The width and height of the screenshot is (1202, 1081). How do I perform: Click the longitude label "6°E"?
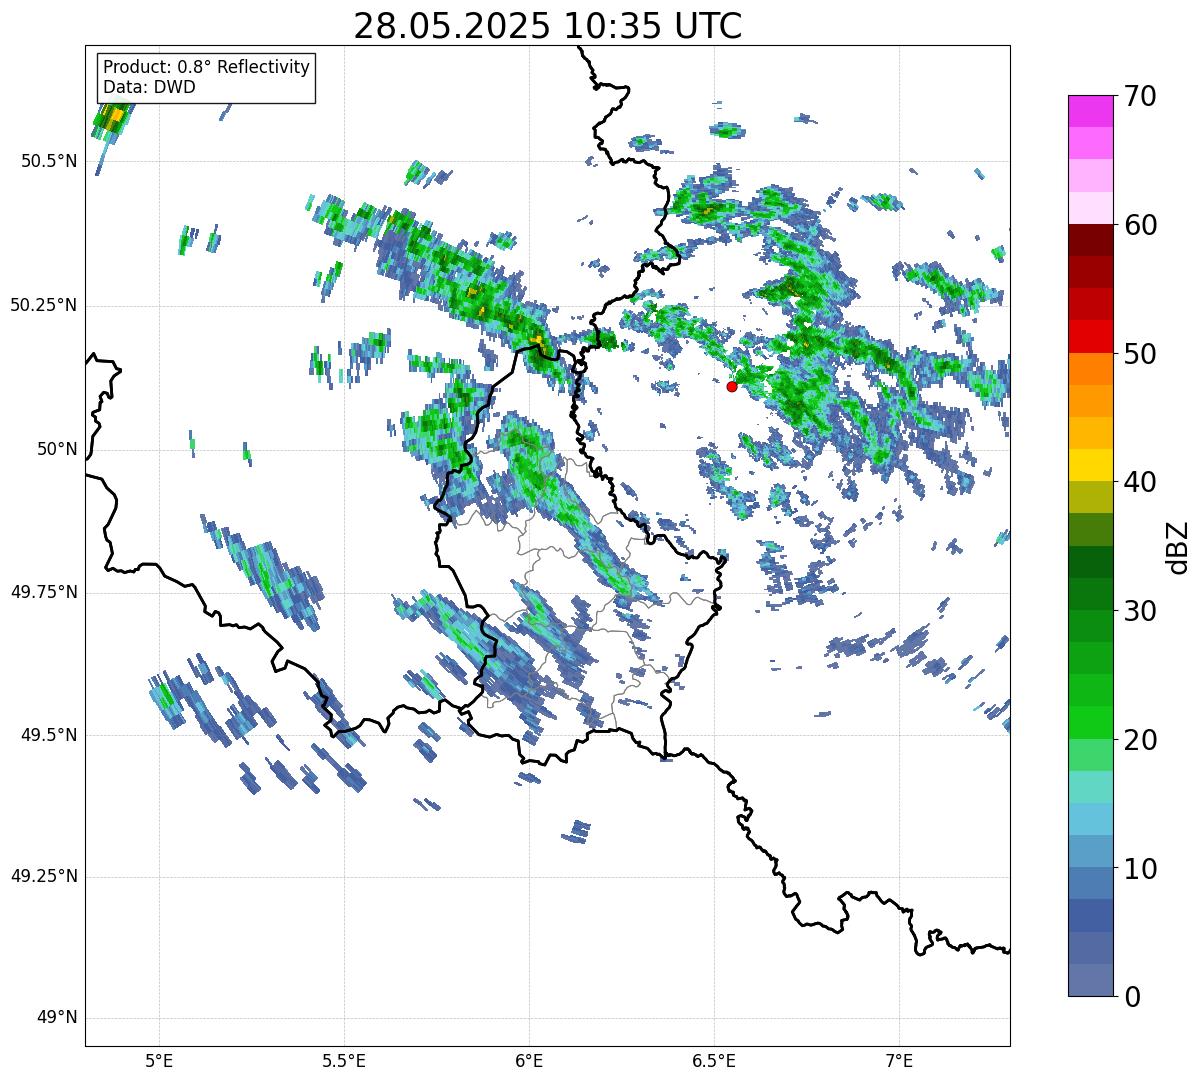click(529, 1060)
